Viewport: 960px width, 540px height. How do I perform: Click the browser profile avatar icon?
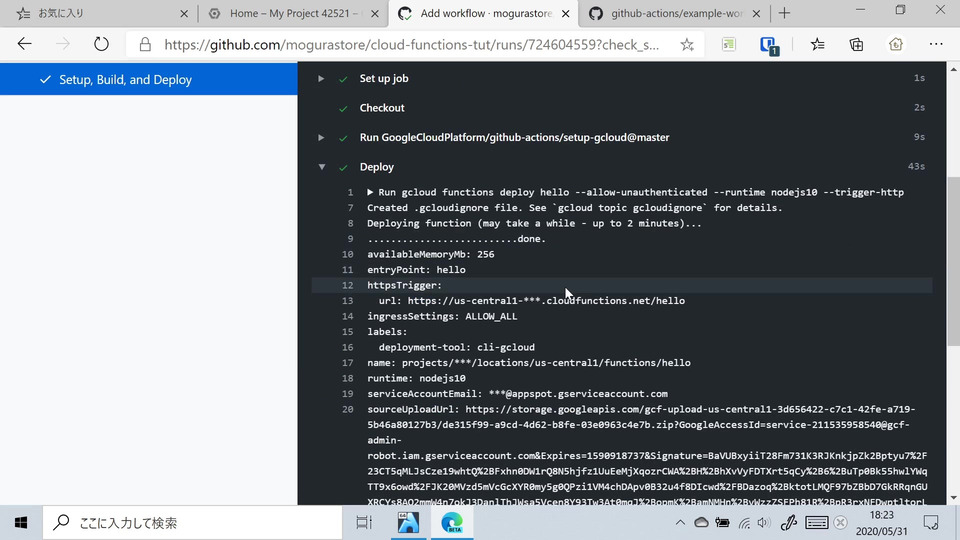click(896, 44)
